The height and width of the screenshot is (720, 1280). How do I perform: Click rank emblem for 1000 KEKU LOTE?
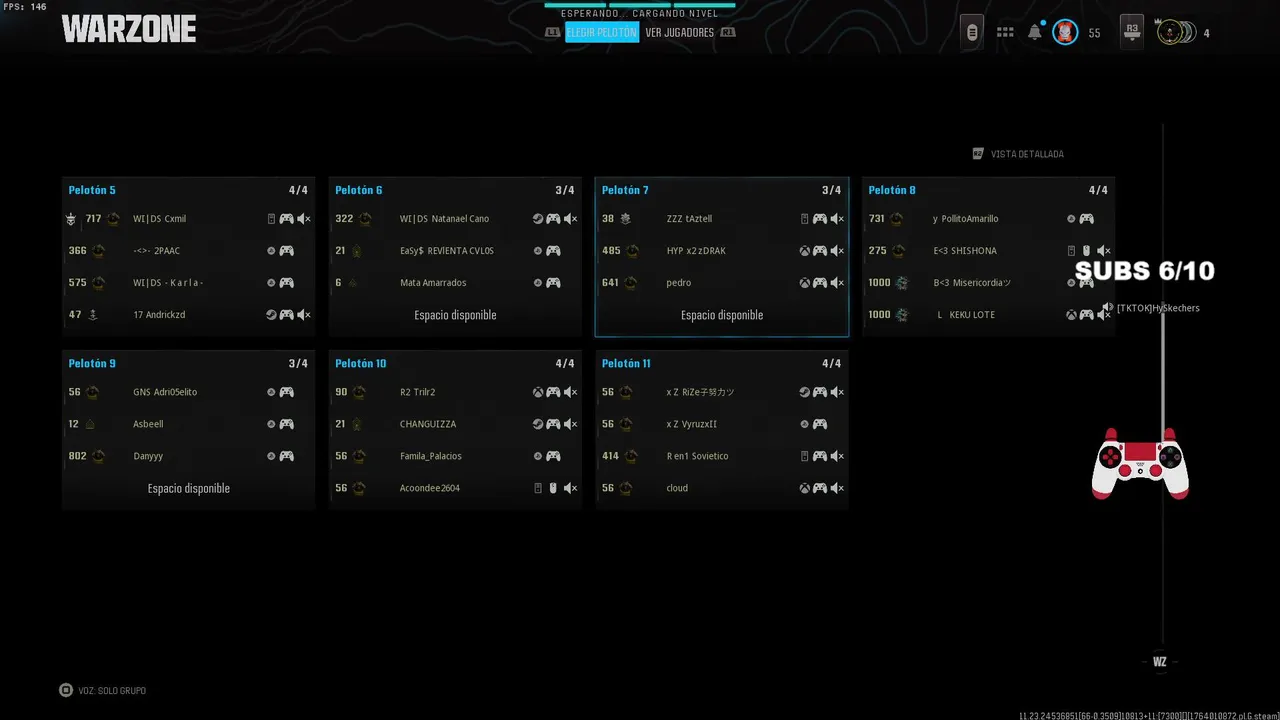coord(902,315)
